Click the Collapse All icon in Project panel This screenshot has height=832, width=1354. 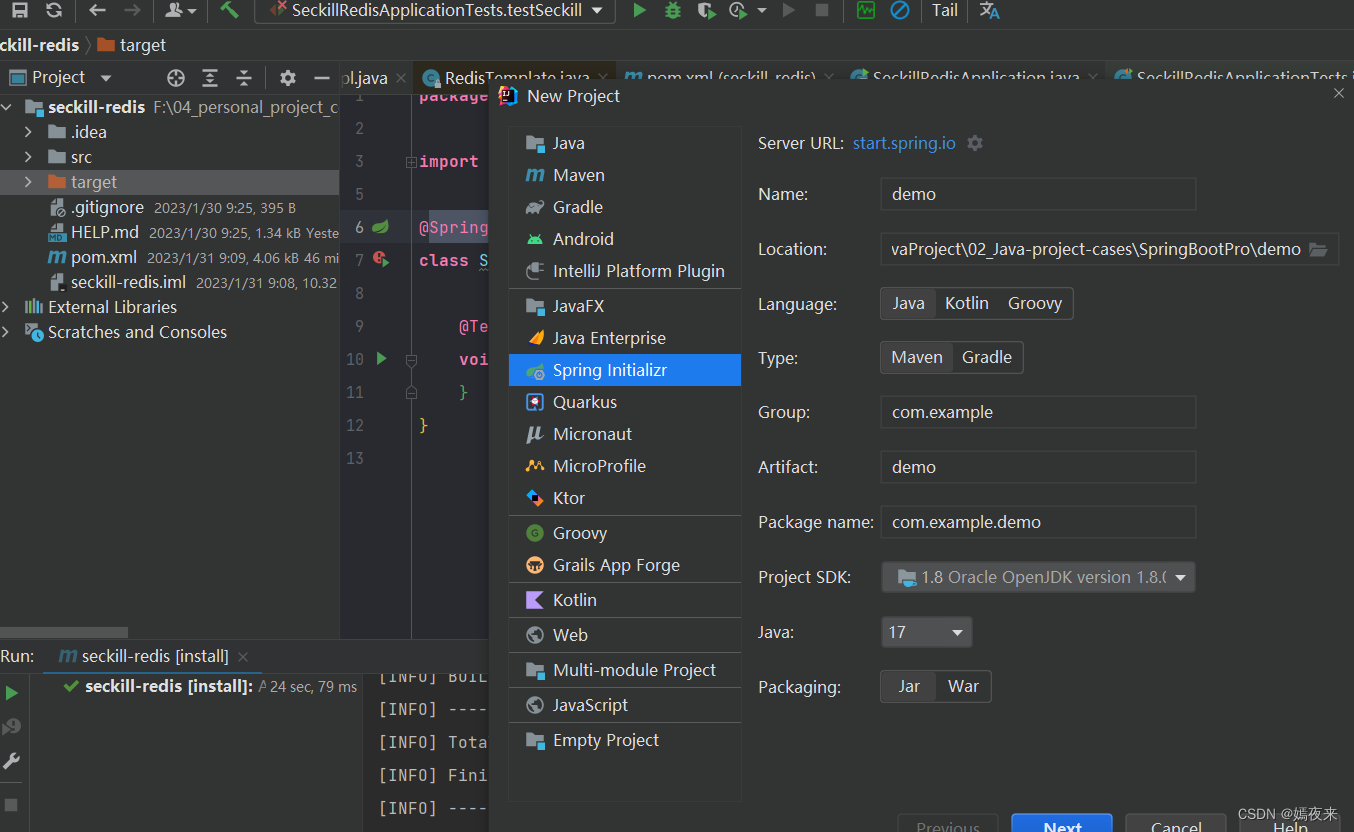[244, 77]
